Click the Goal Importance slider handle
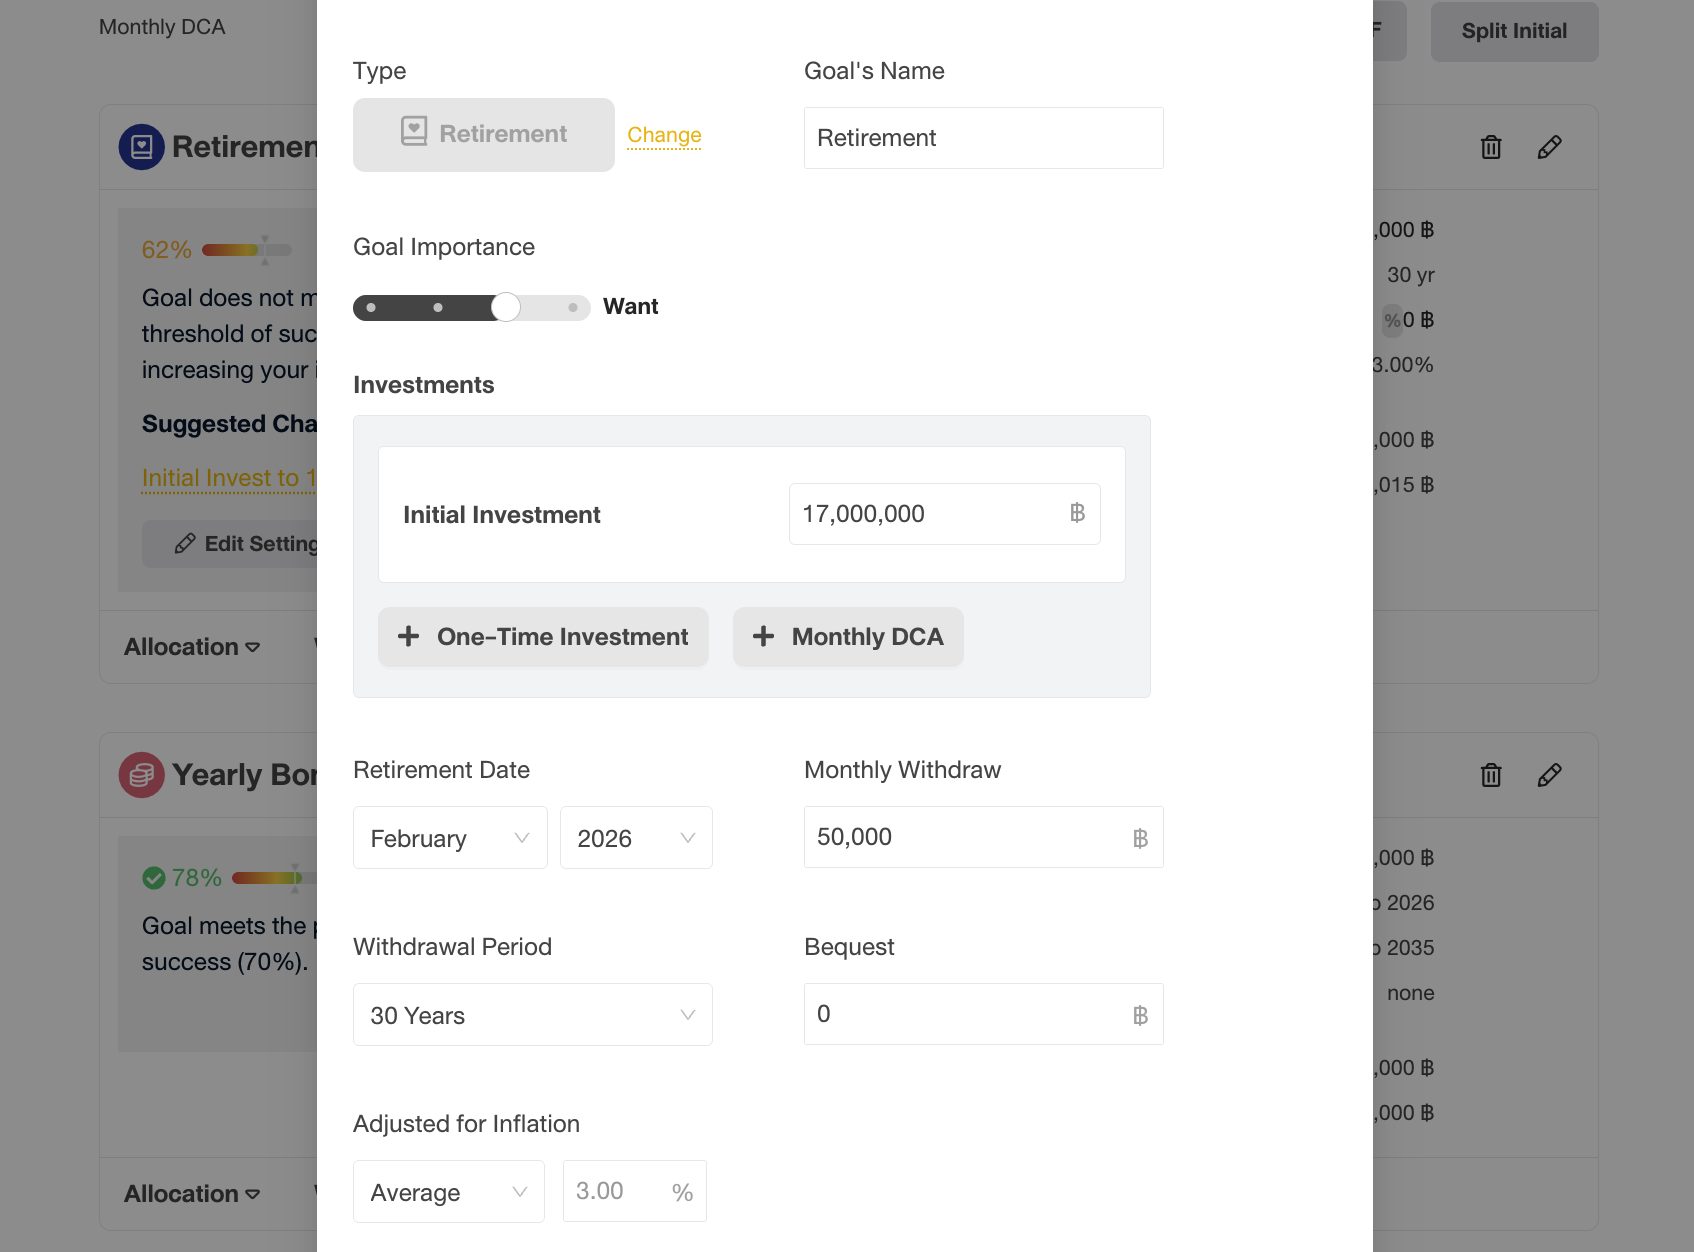1694x1252 pixels. point(506,307)
